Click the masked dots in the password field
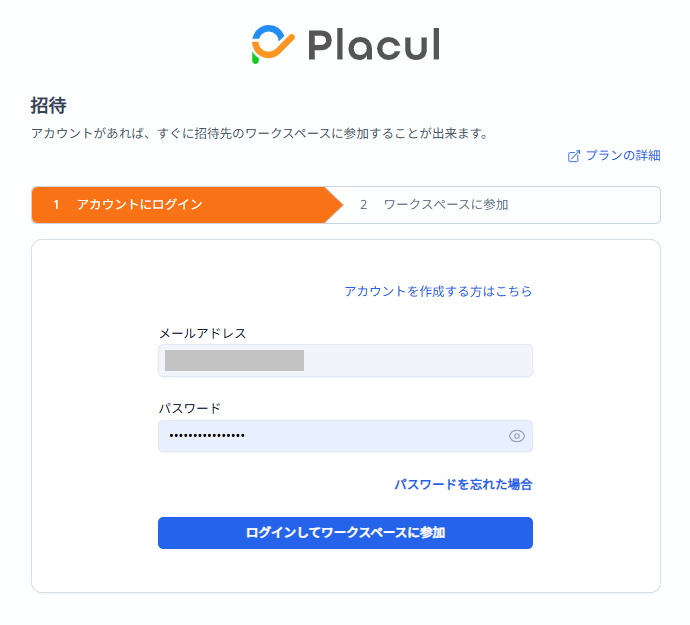 point(207,436)
